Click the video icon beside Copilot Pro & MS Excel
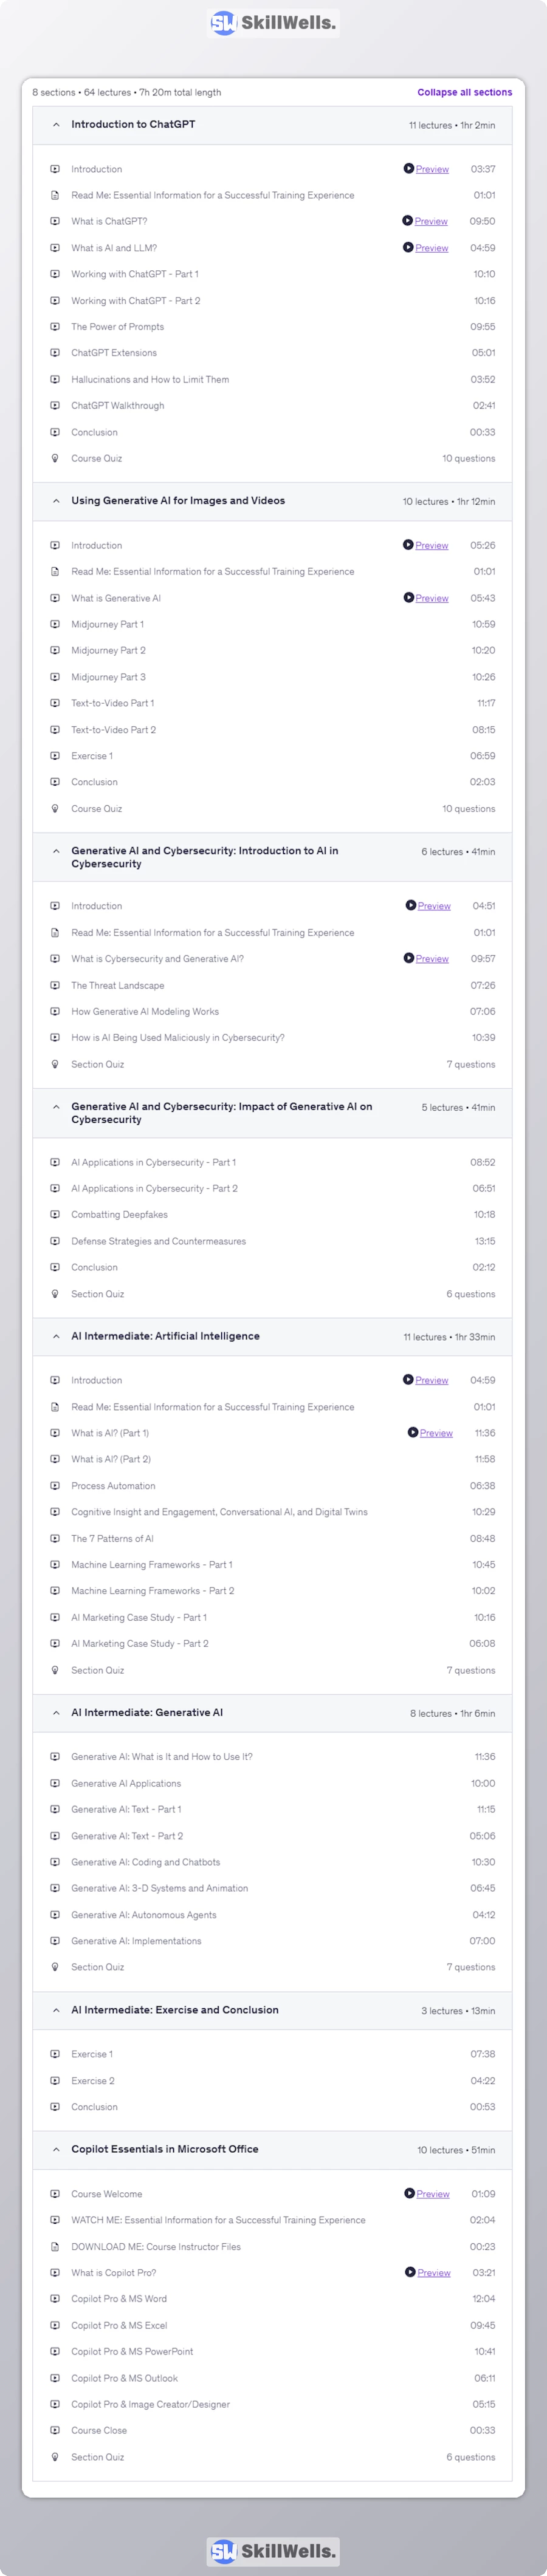547x2576 pixels. click(55, 2326)
